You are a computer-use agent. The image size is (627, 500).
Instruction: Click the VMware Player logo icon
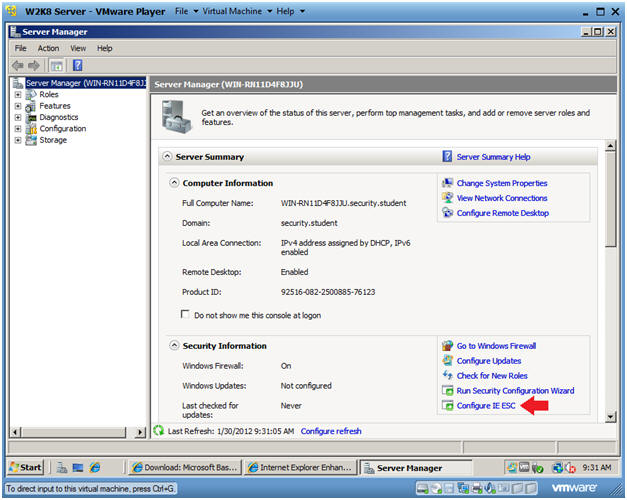point(12,11)
